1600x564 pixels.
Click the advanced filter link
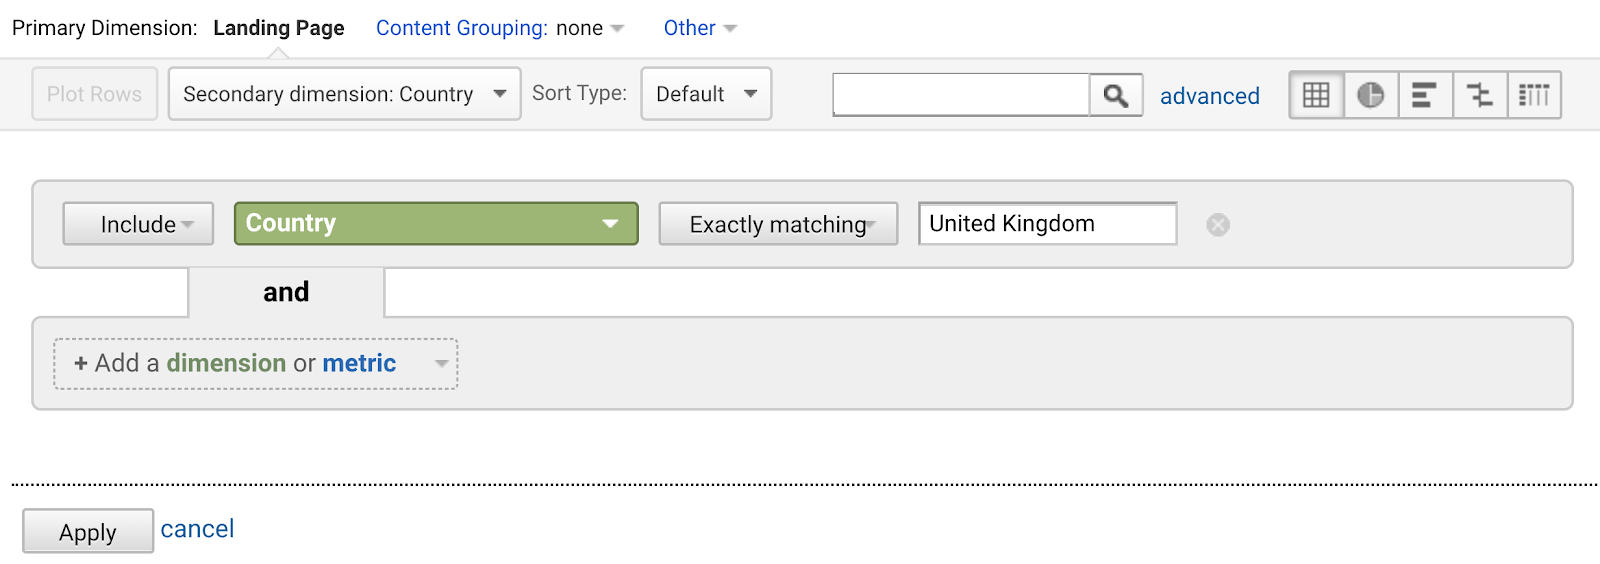[1209, 96]
